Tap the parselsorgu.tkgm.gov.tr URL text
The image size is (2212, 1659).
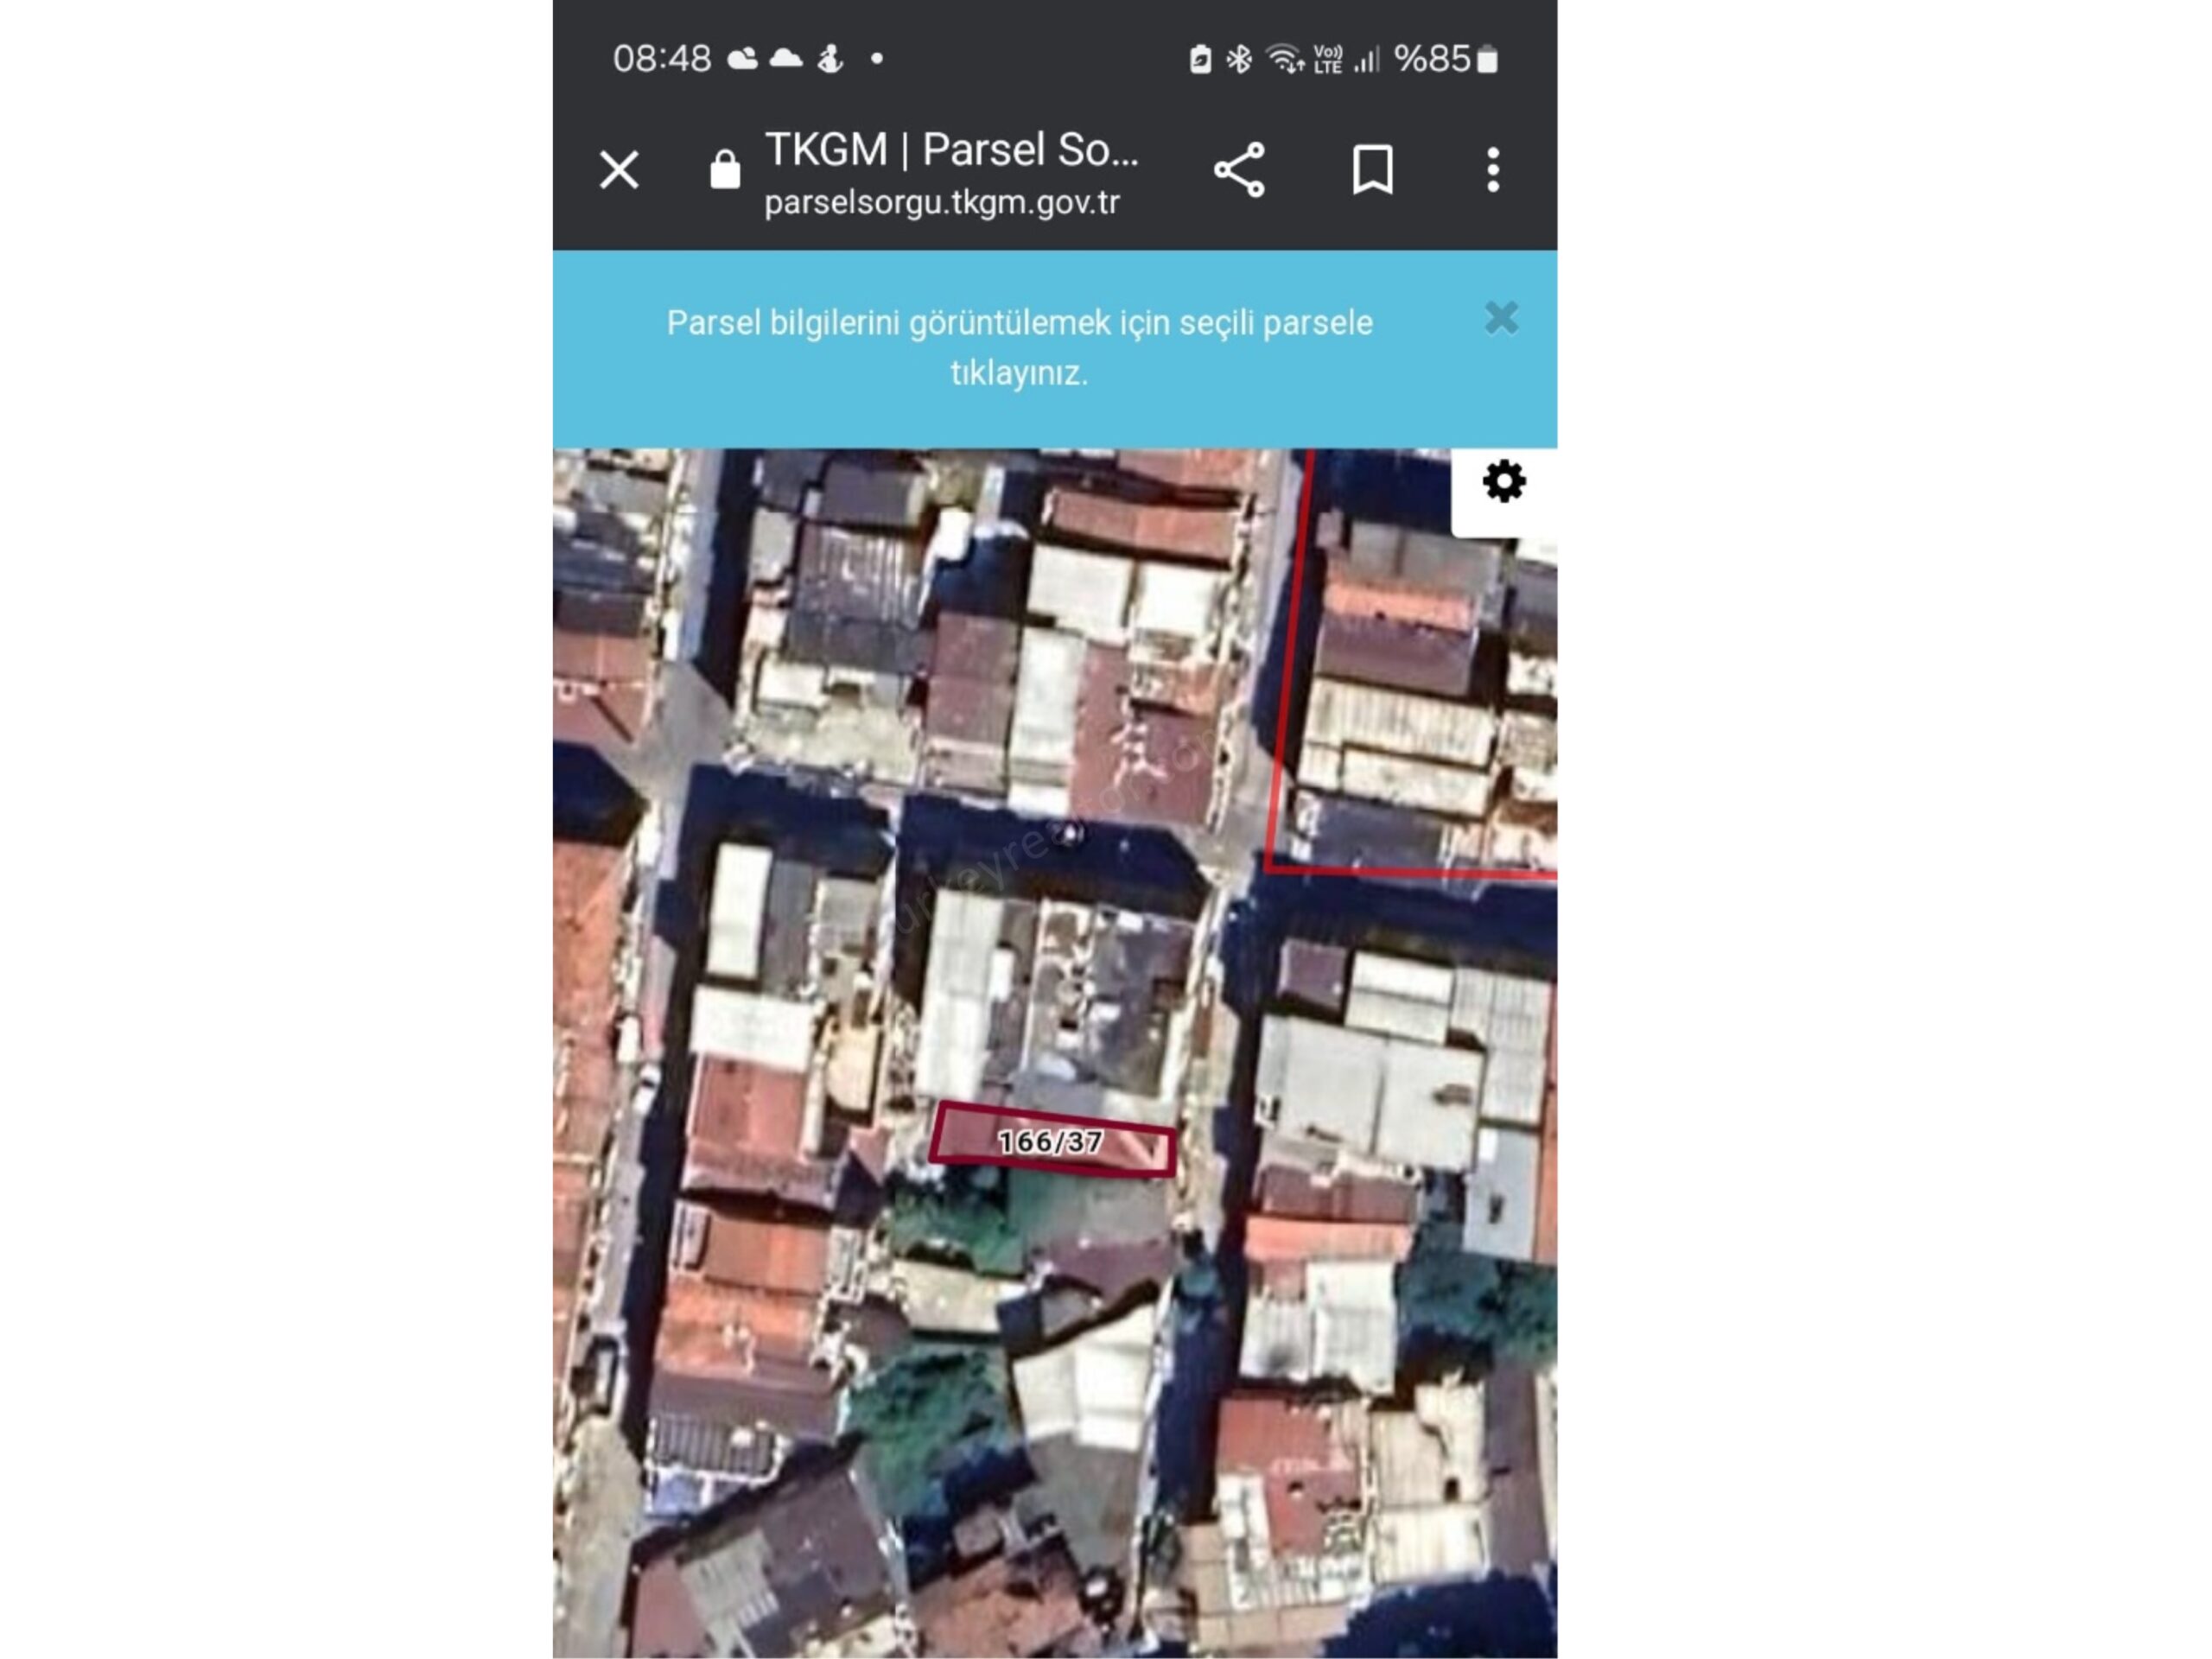[941, 203]
